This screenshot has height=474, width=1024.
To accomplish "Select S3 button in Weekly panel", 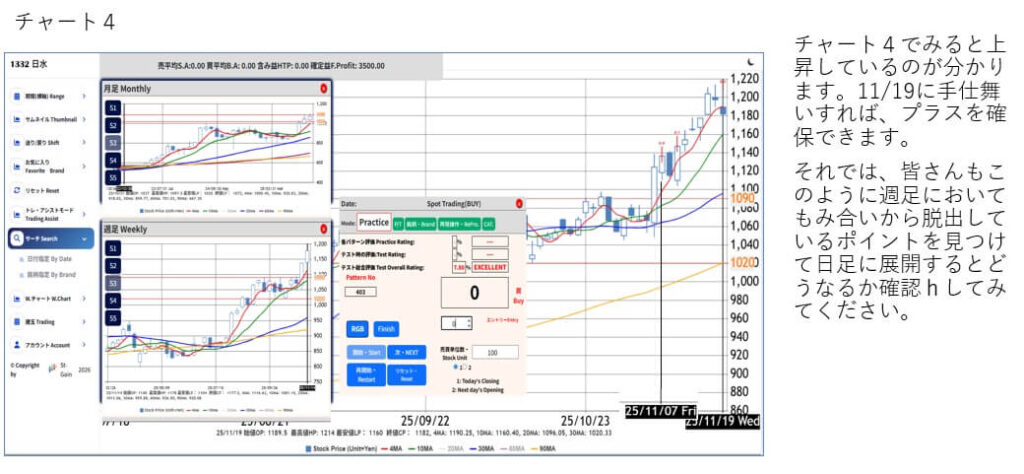I will pyautogui.click(x=113, y=282).
